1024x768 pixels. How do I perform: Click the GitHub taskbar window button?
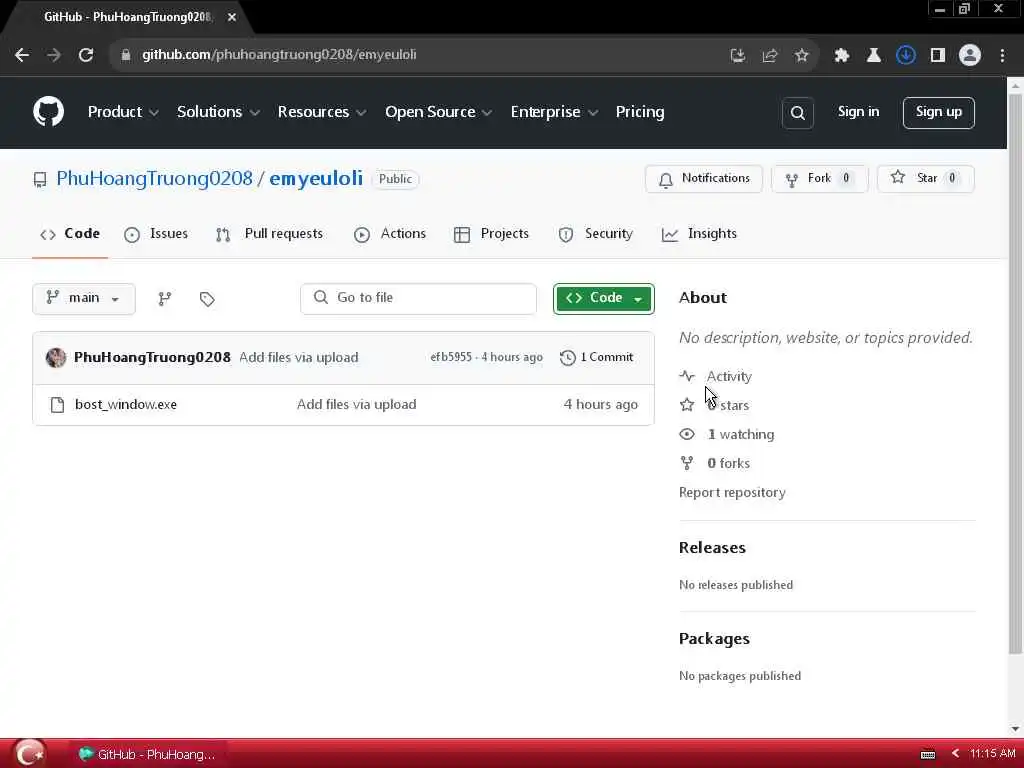tap(146, 754)
